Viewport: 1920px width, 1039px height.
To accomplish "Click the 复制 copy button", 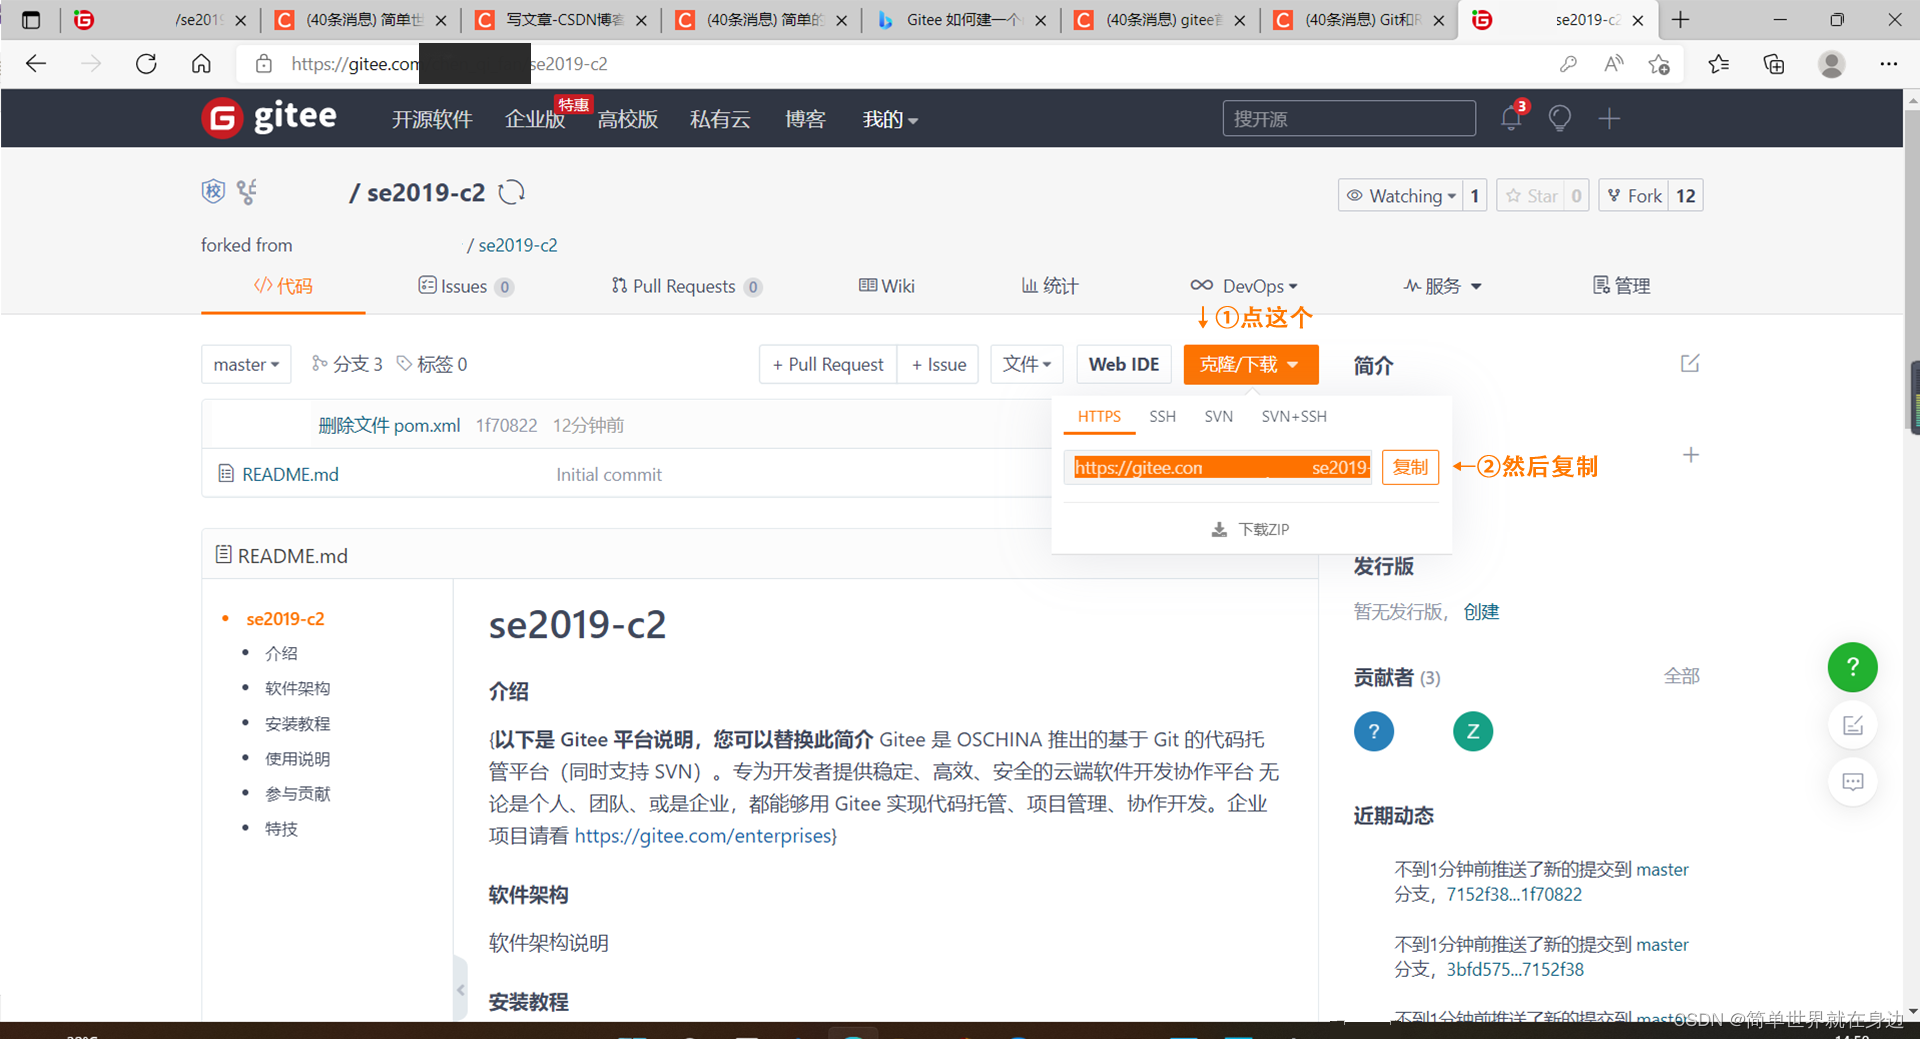I will (1410, 467).
